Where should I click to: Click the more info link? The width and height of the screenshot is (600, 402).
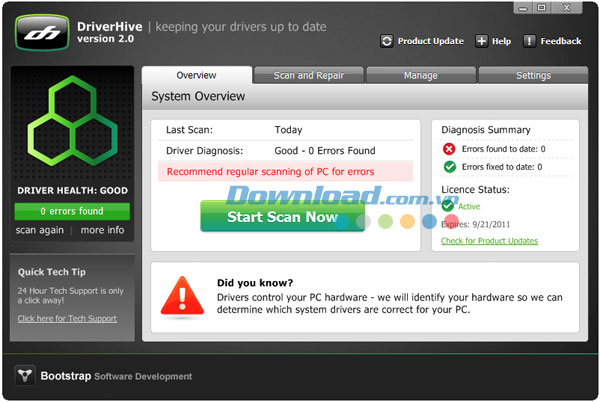[102, 230]
